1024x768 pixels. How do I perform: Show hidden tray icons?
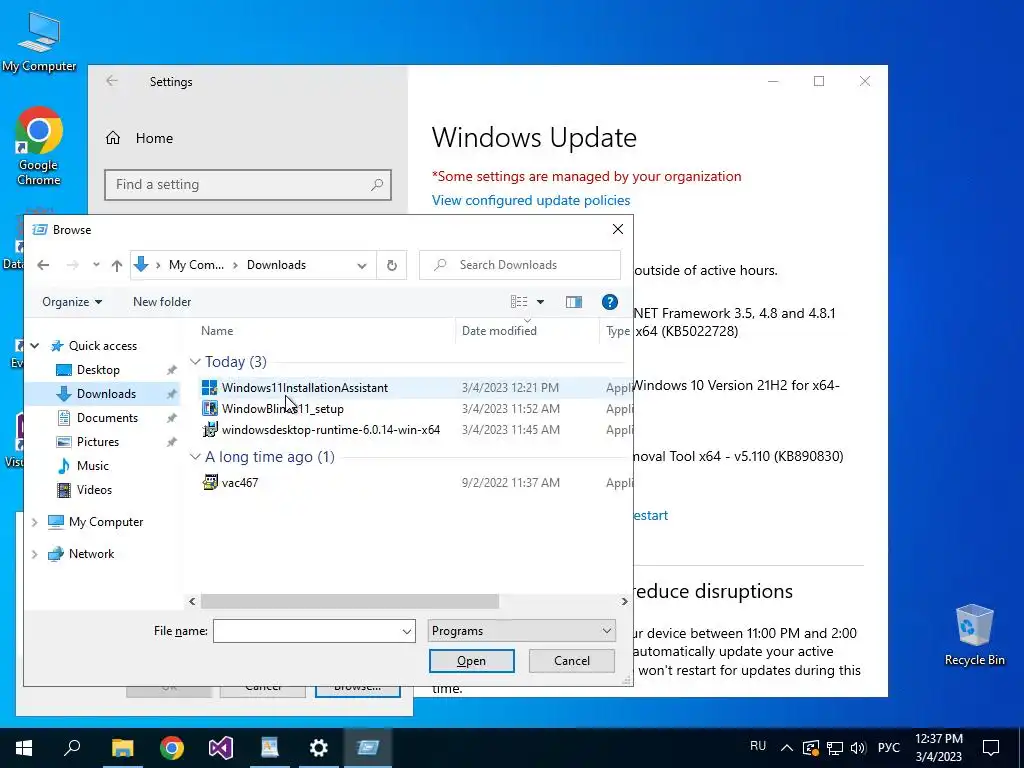[x=787, y=748]
